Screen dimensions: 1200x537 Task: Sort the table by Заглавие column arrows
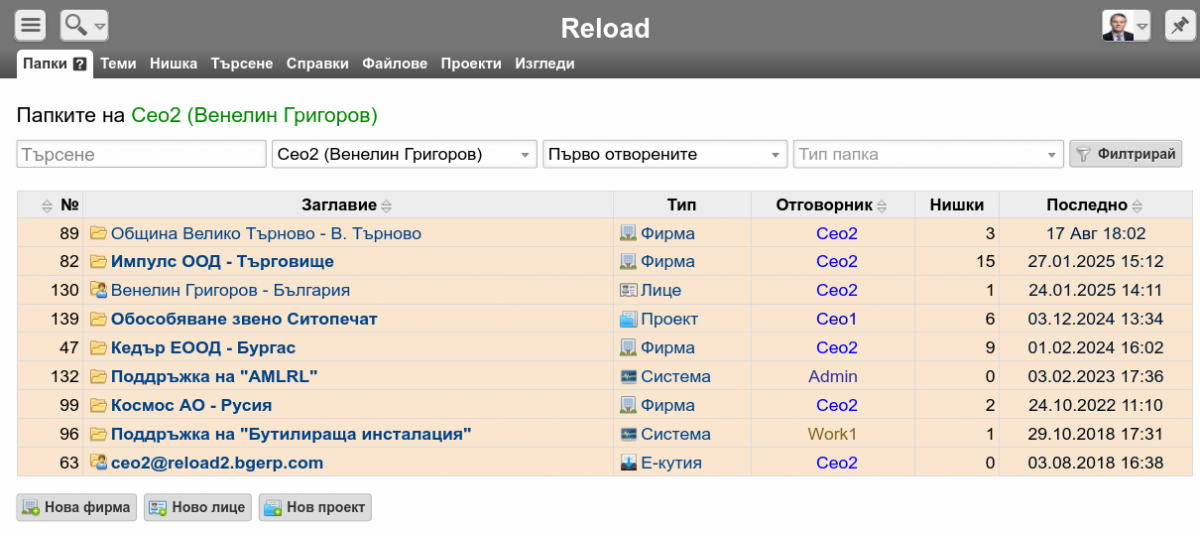click(x=387, y=206)
